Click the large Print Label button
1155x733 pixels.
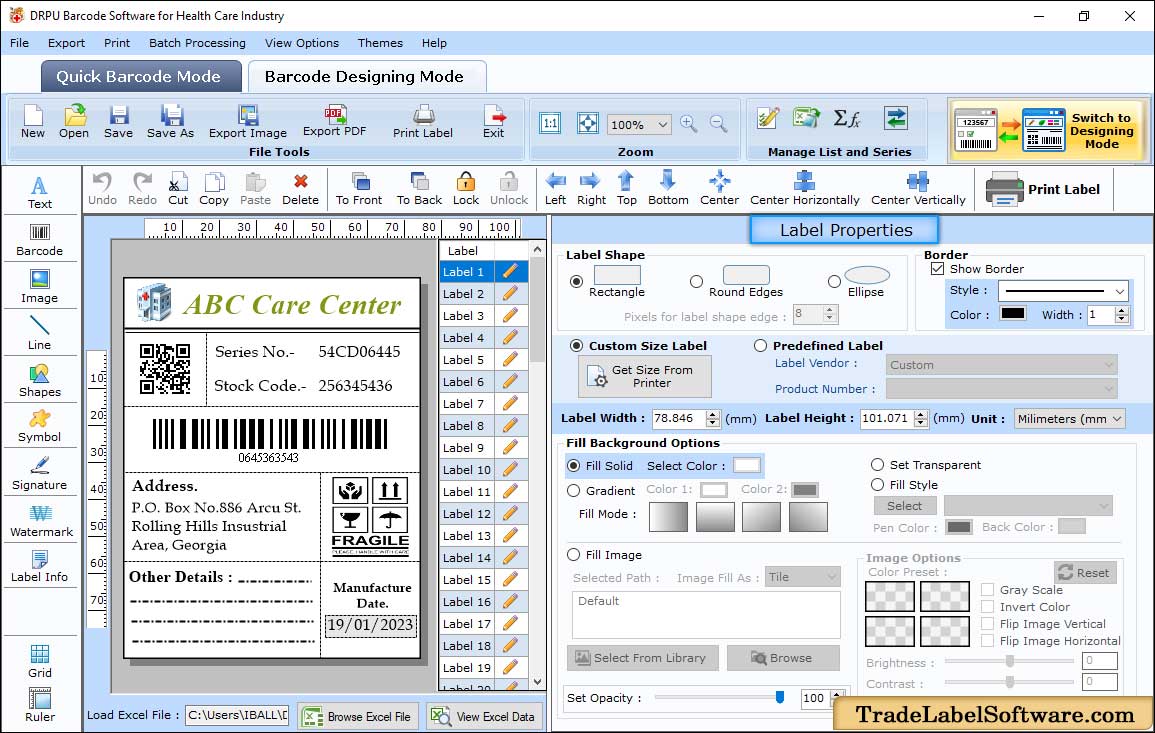[x=1043, y=189]
